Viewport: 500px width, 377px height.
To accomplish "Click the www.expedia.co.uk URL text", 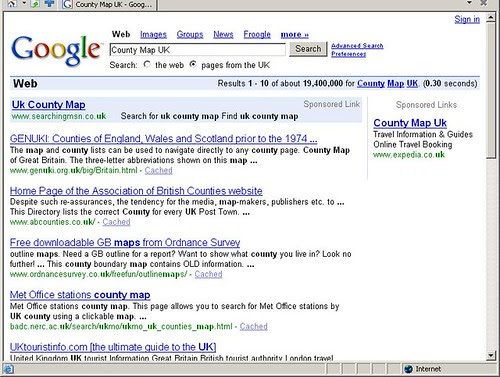I will click(x=409, y=155).
